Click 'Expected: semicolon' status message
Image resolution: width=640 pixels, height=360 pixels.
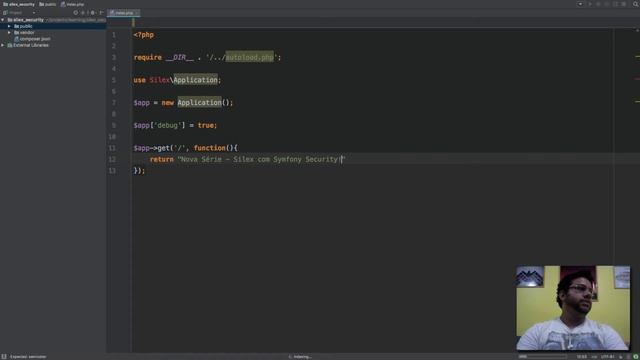(x=28, y=357)
